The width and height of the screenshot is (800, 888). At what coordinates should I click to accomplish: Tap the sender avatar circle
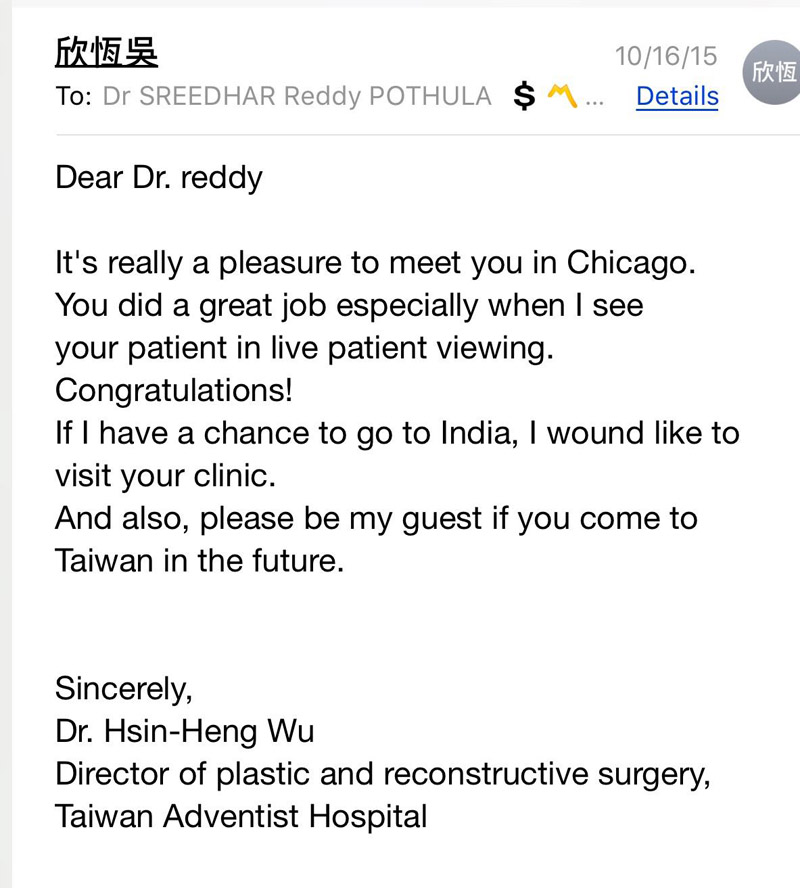pyautogui.click(x=774, y=72)
